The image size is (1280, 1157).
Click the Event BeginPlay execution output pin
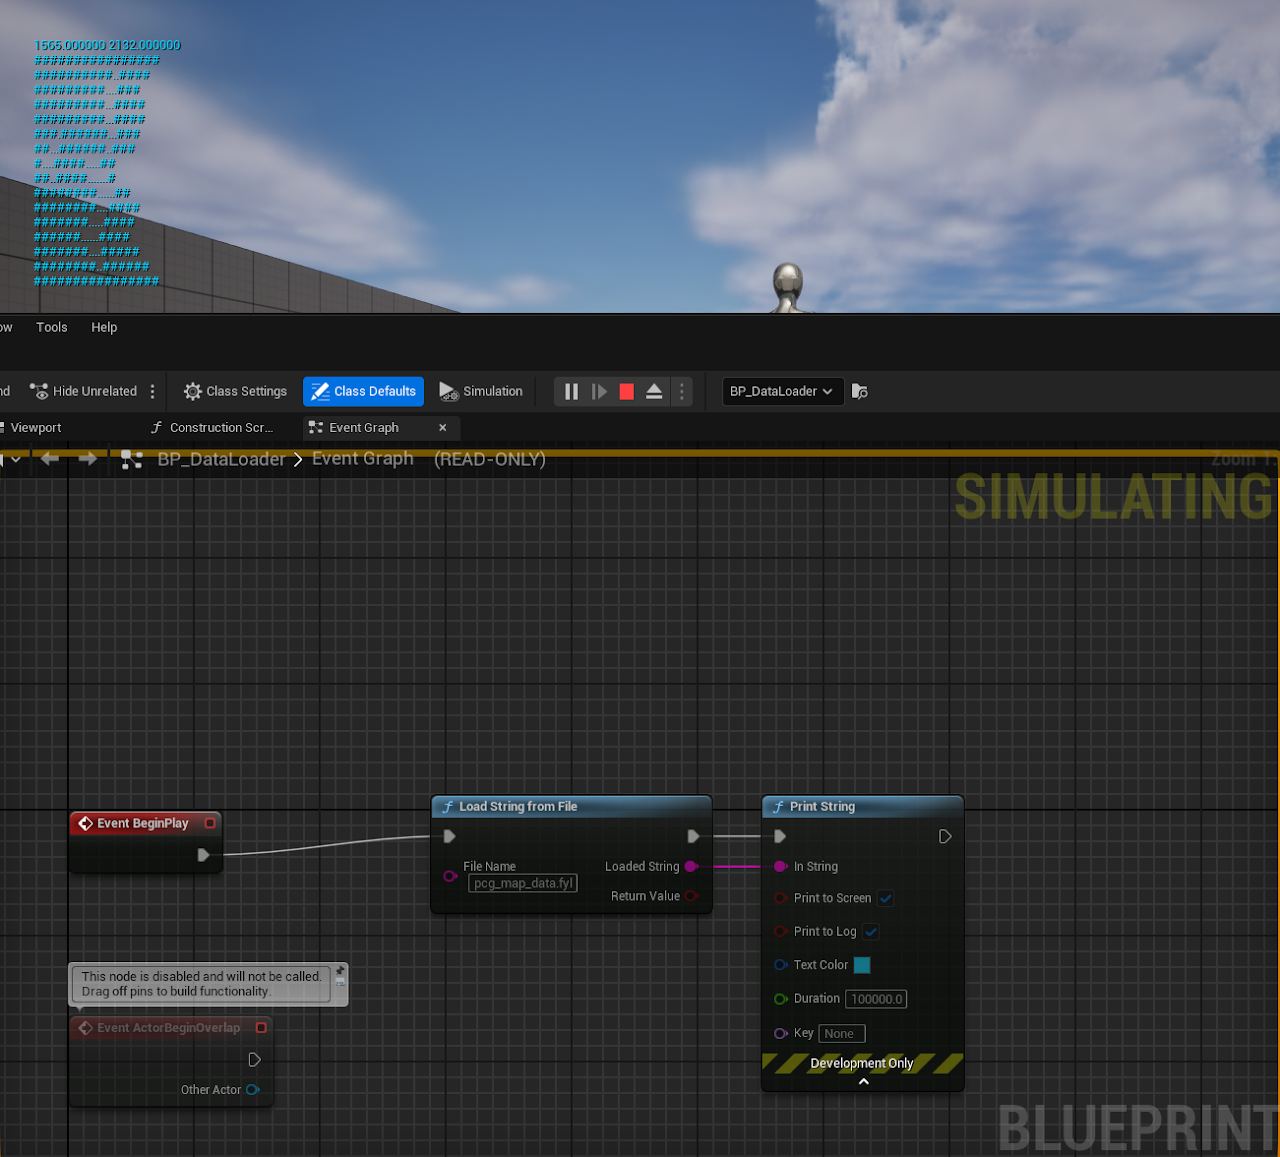click(x=203, y=855)
